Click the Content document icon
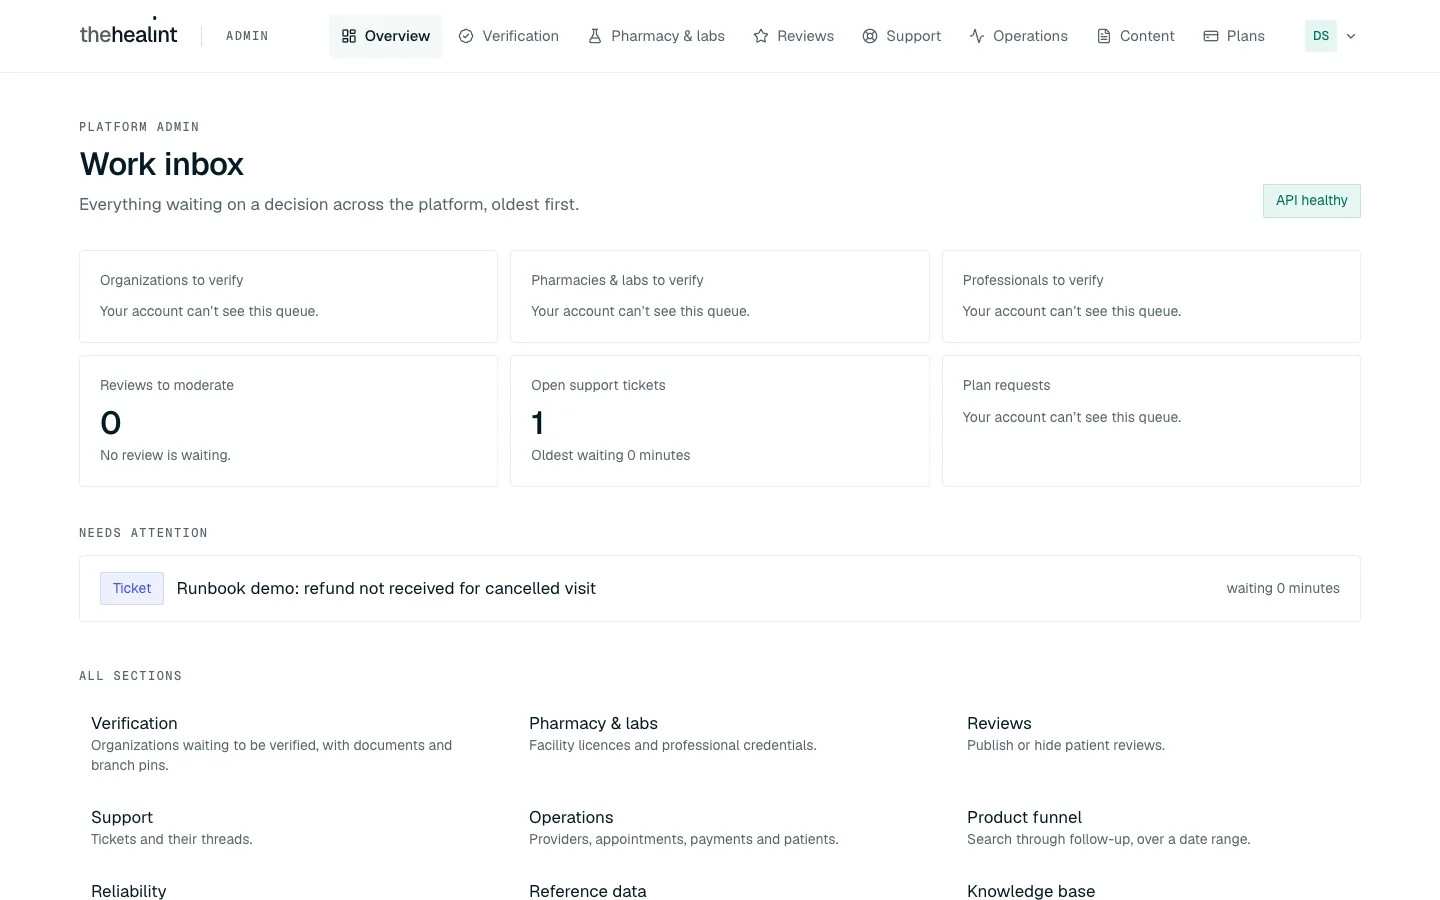 pos(1104,36)
